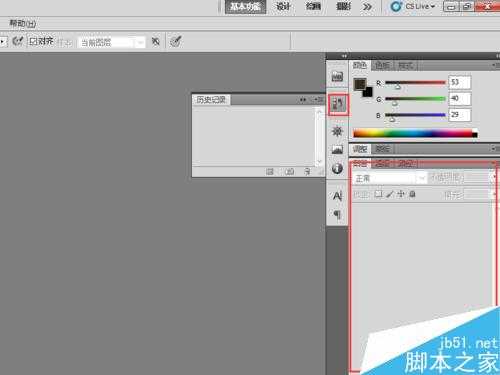Image resolution: width=500 pixels, height=375 pixels.
Task: Toggle lock all padlock icon
Action: click(x=412, y=194)
